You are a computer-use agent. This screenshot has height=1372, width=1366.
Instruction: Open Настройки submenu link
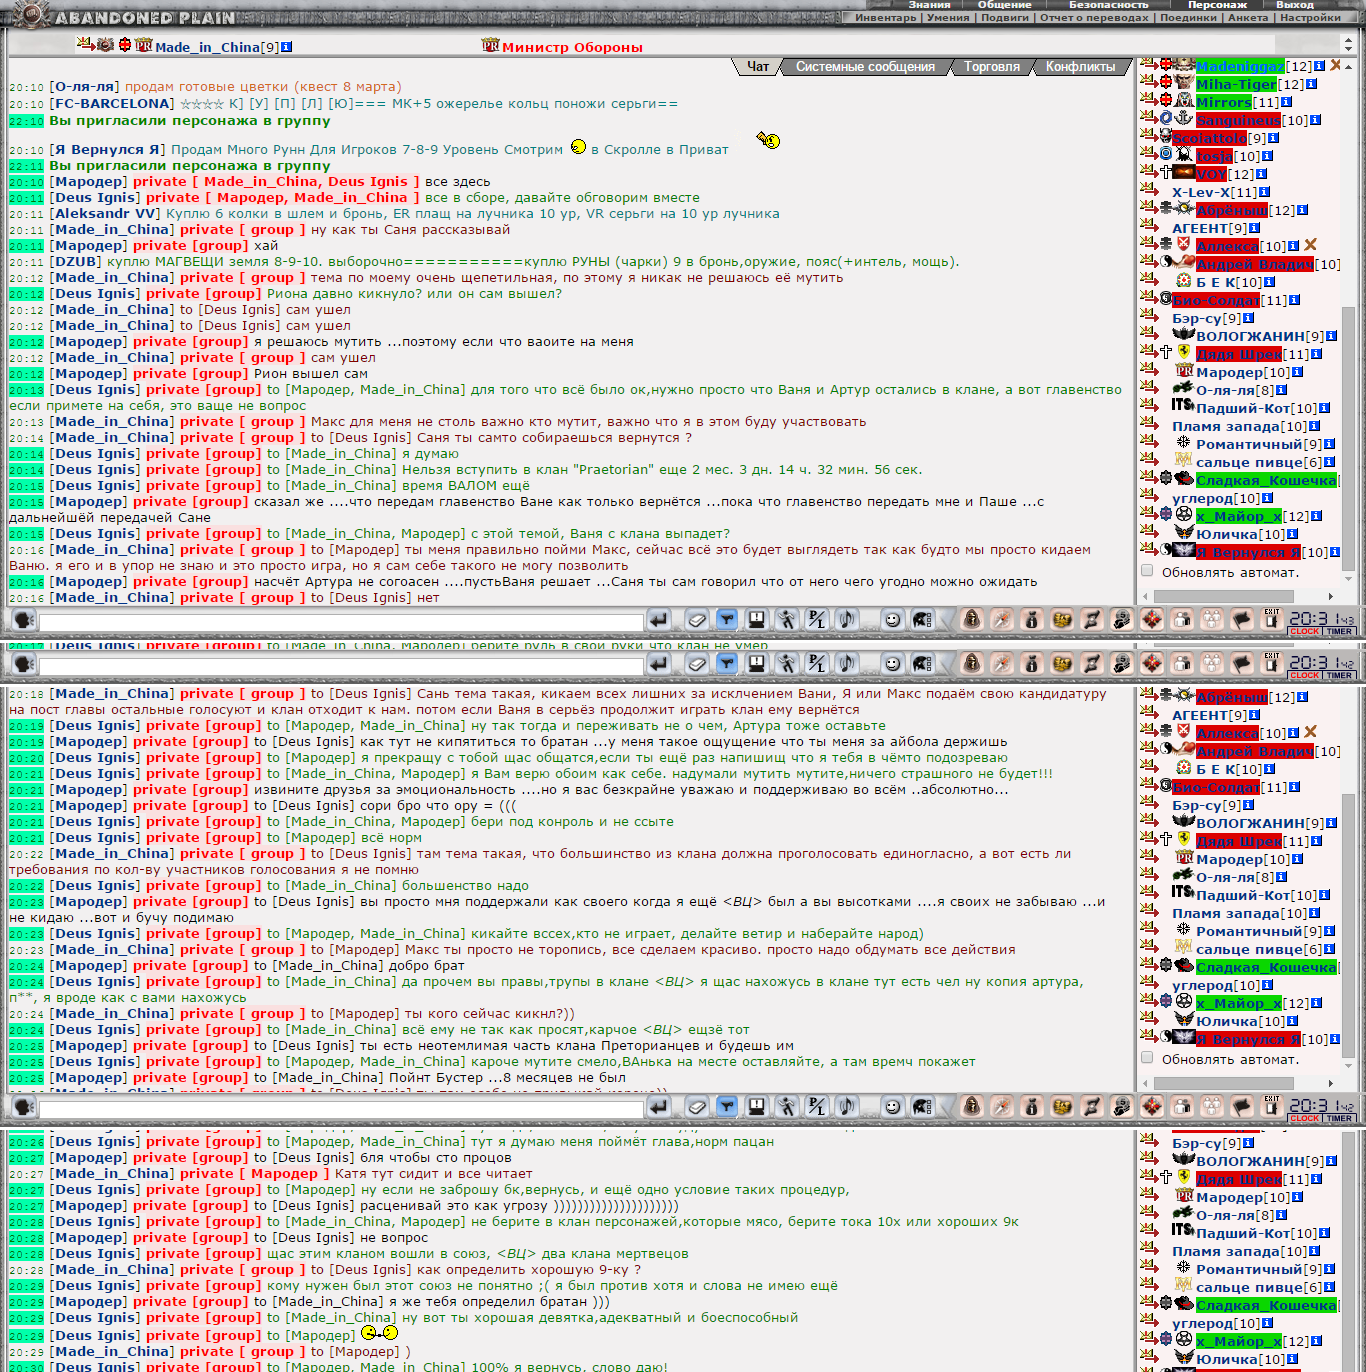[x=1310, y=18]
